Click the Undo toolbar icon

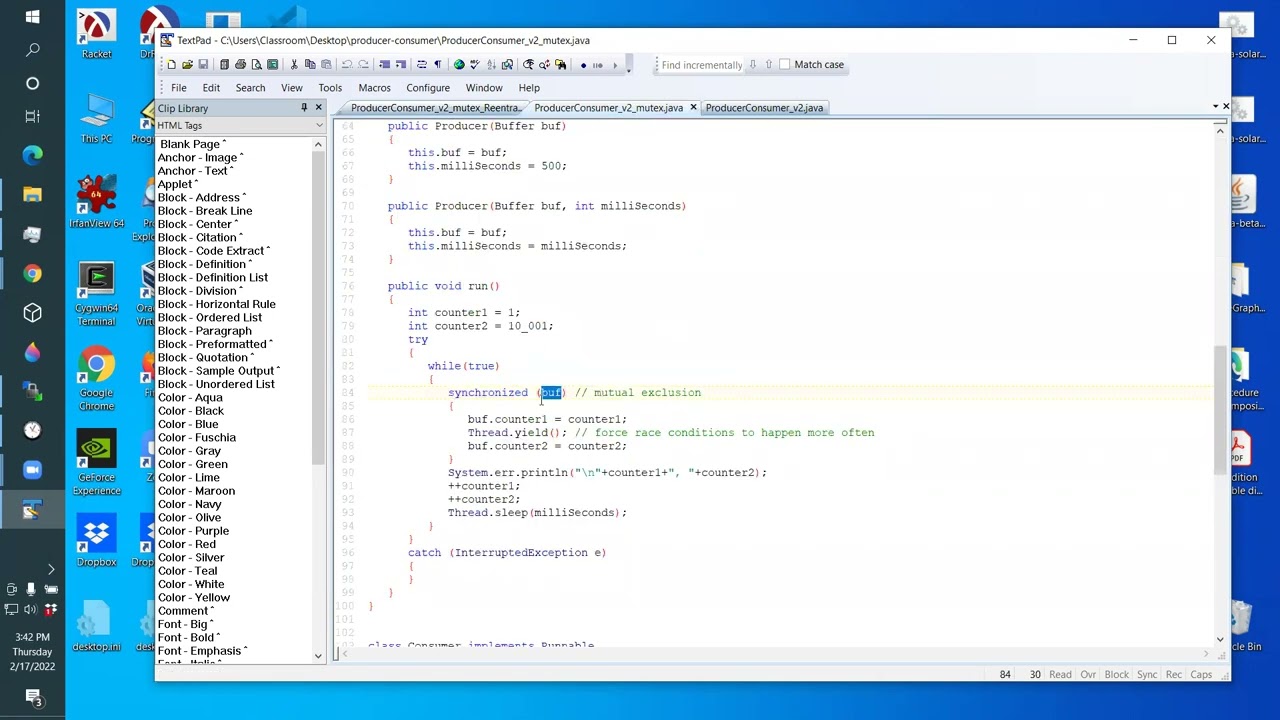pos(347,65)
